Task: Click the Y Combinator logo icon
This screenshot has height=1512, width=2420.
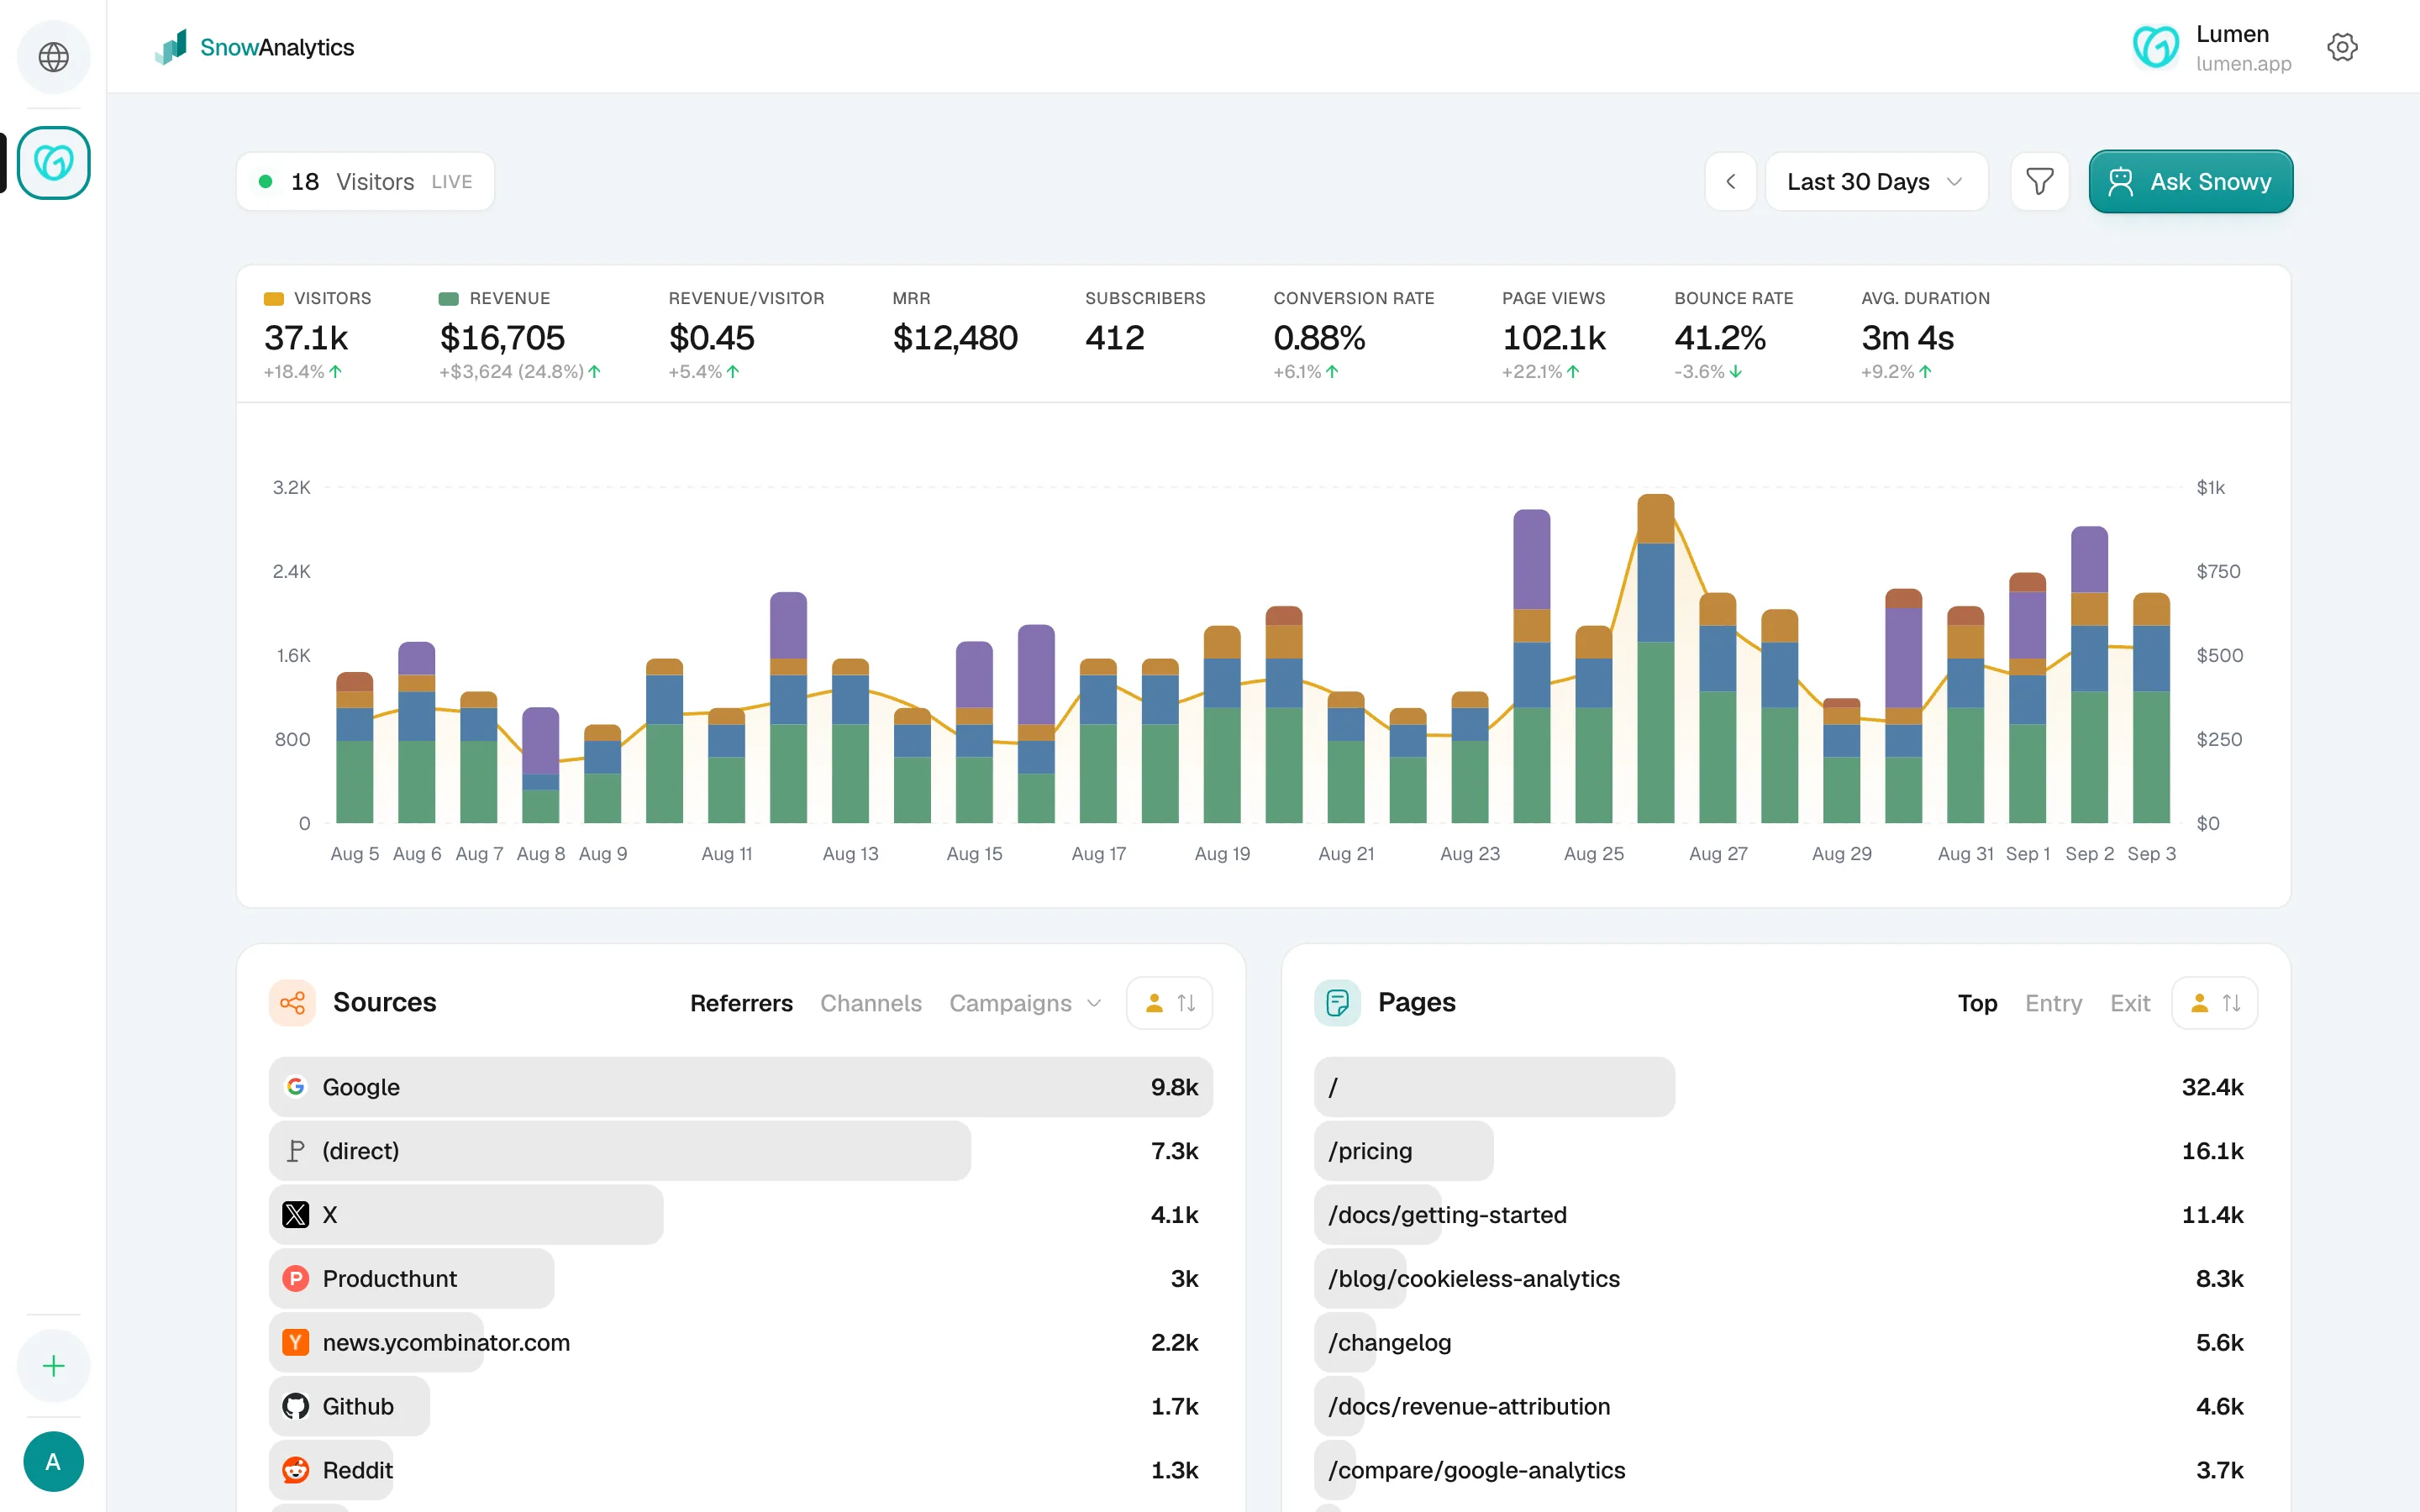Action: point(295,1342)
